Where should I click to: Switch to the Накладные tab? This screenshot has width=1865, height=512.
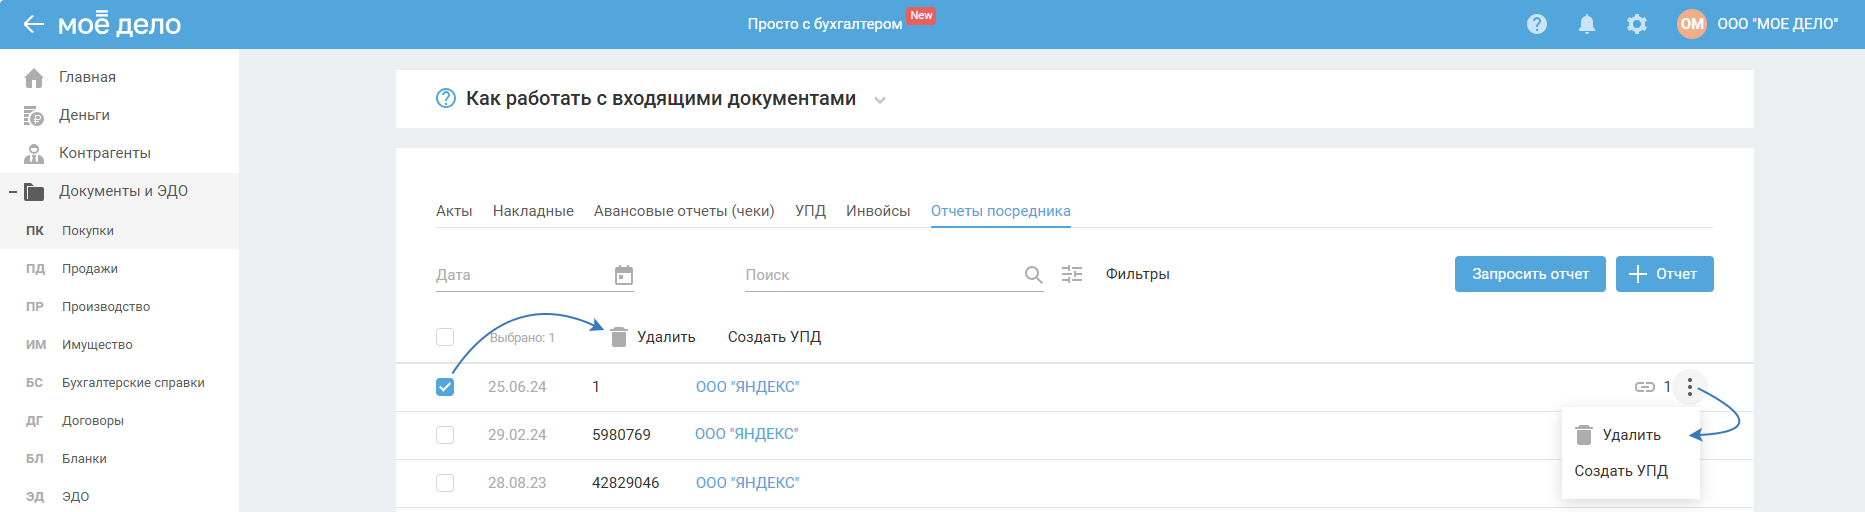point(533,211)
